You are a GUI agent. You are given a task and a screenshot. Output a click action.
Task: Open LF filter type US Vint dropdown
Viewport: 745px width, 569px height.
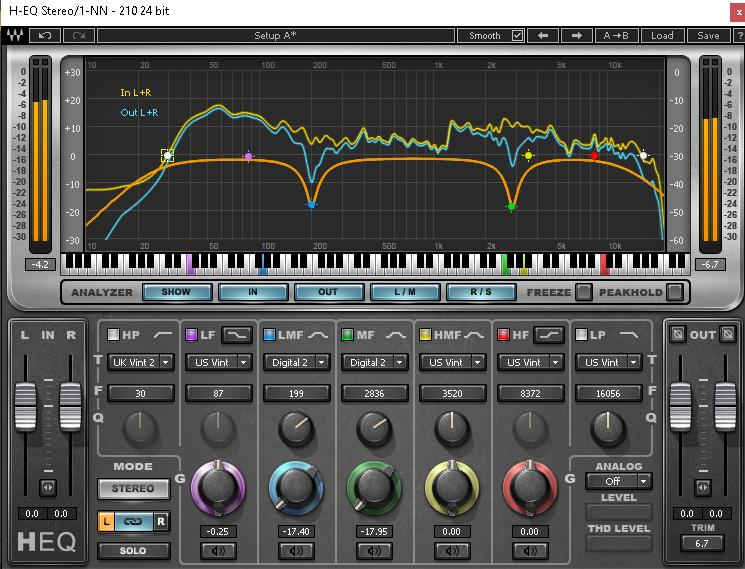[219, 362]
